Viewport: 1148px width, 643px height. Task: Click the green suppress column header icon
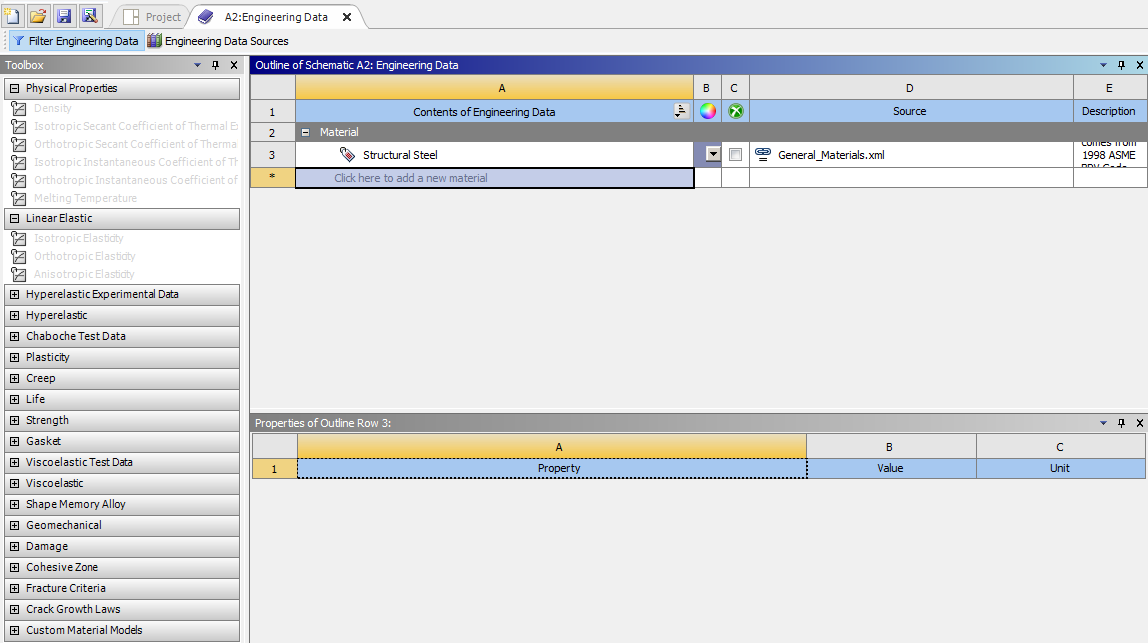(736, 111)
